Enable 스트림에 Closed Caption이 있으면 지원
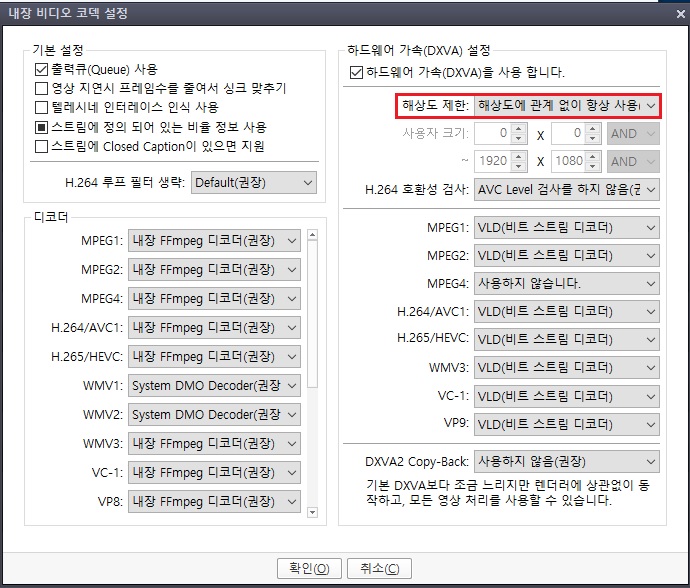 (x=41, y=146)
